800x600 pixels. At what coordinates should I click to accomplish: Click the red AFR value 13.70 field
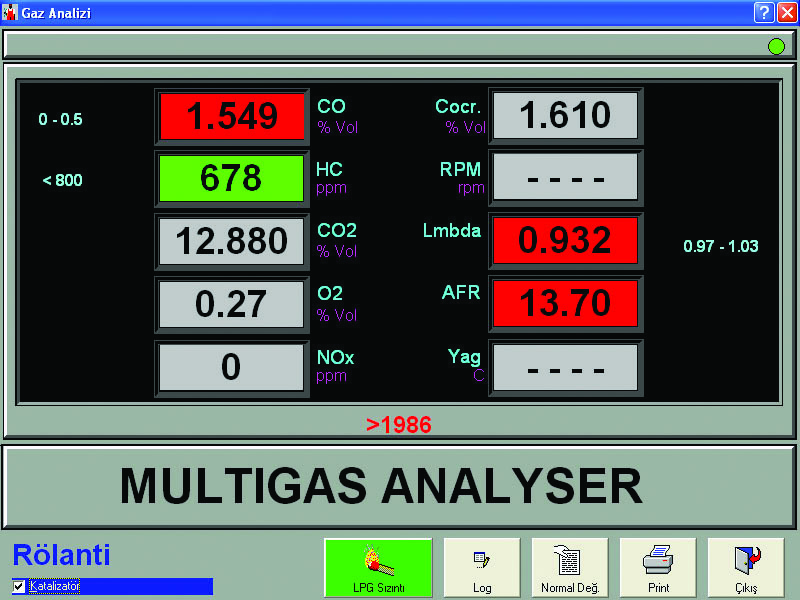(x=565, y=304)
